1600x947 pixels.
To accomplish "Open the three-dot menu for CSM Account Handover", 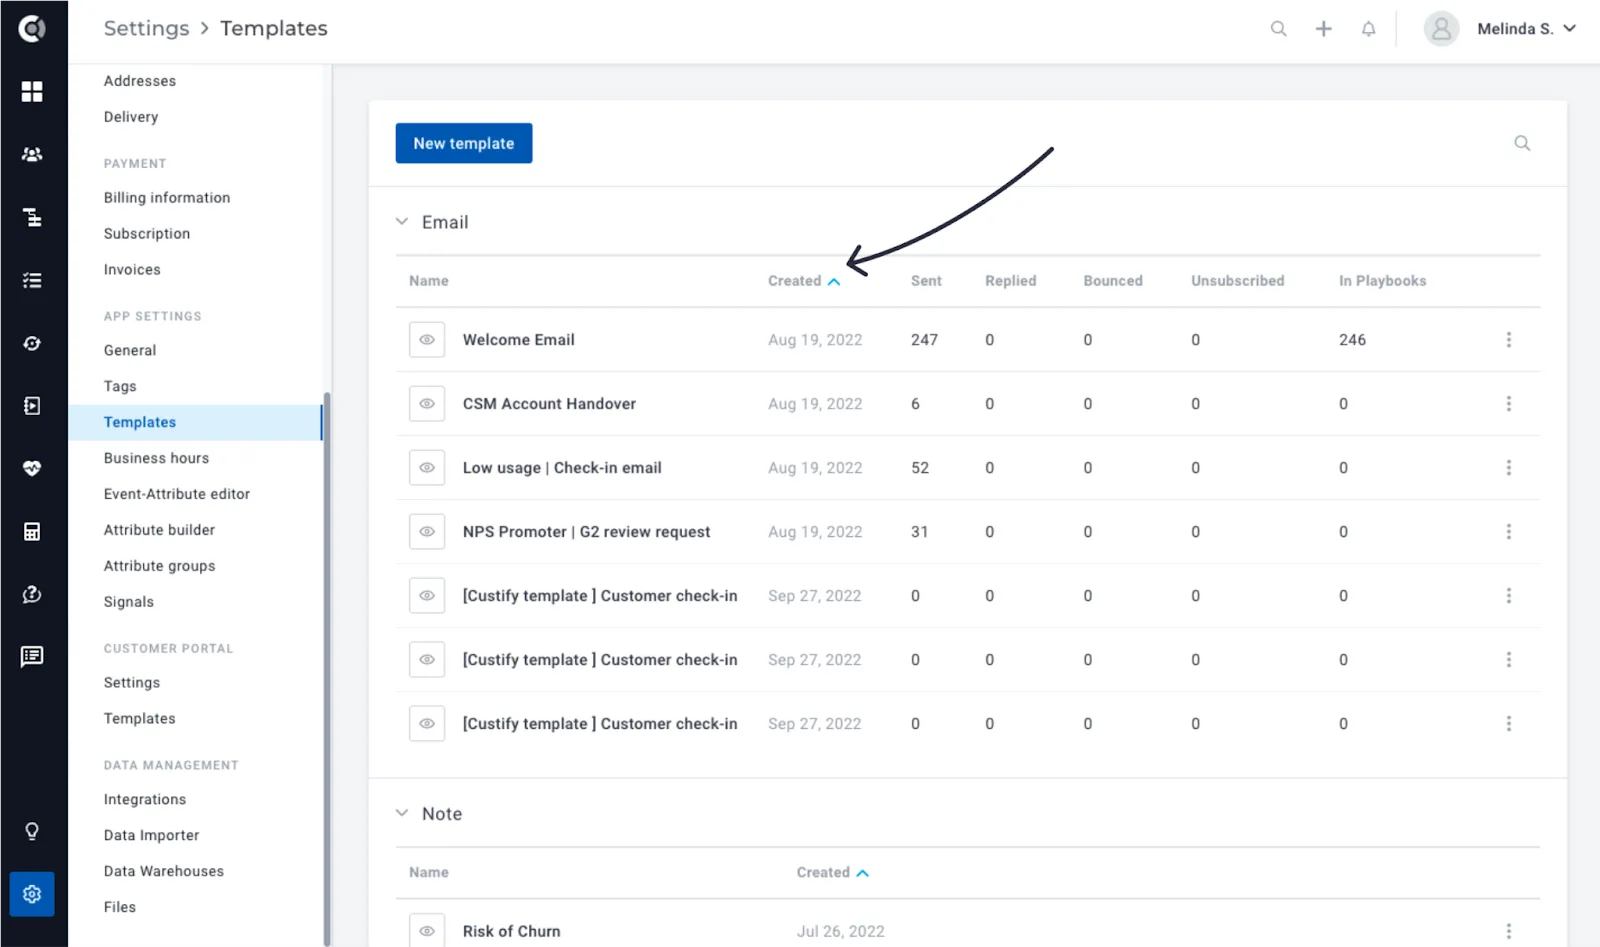I will 1508,404.
